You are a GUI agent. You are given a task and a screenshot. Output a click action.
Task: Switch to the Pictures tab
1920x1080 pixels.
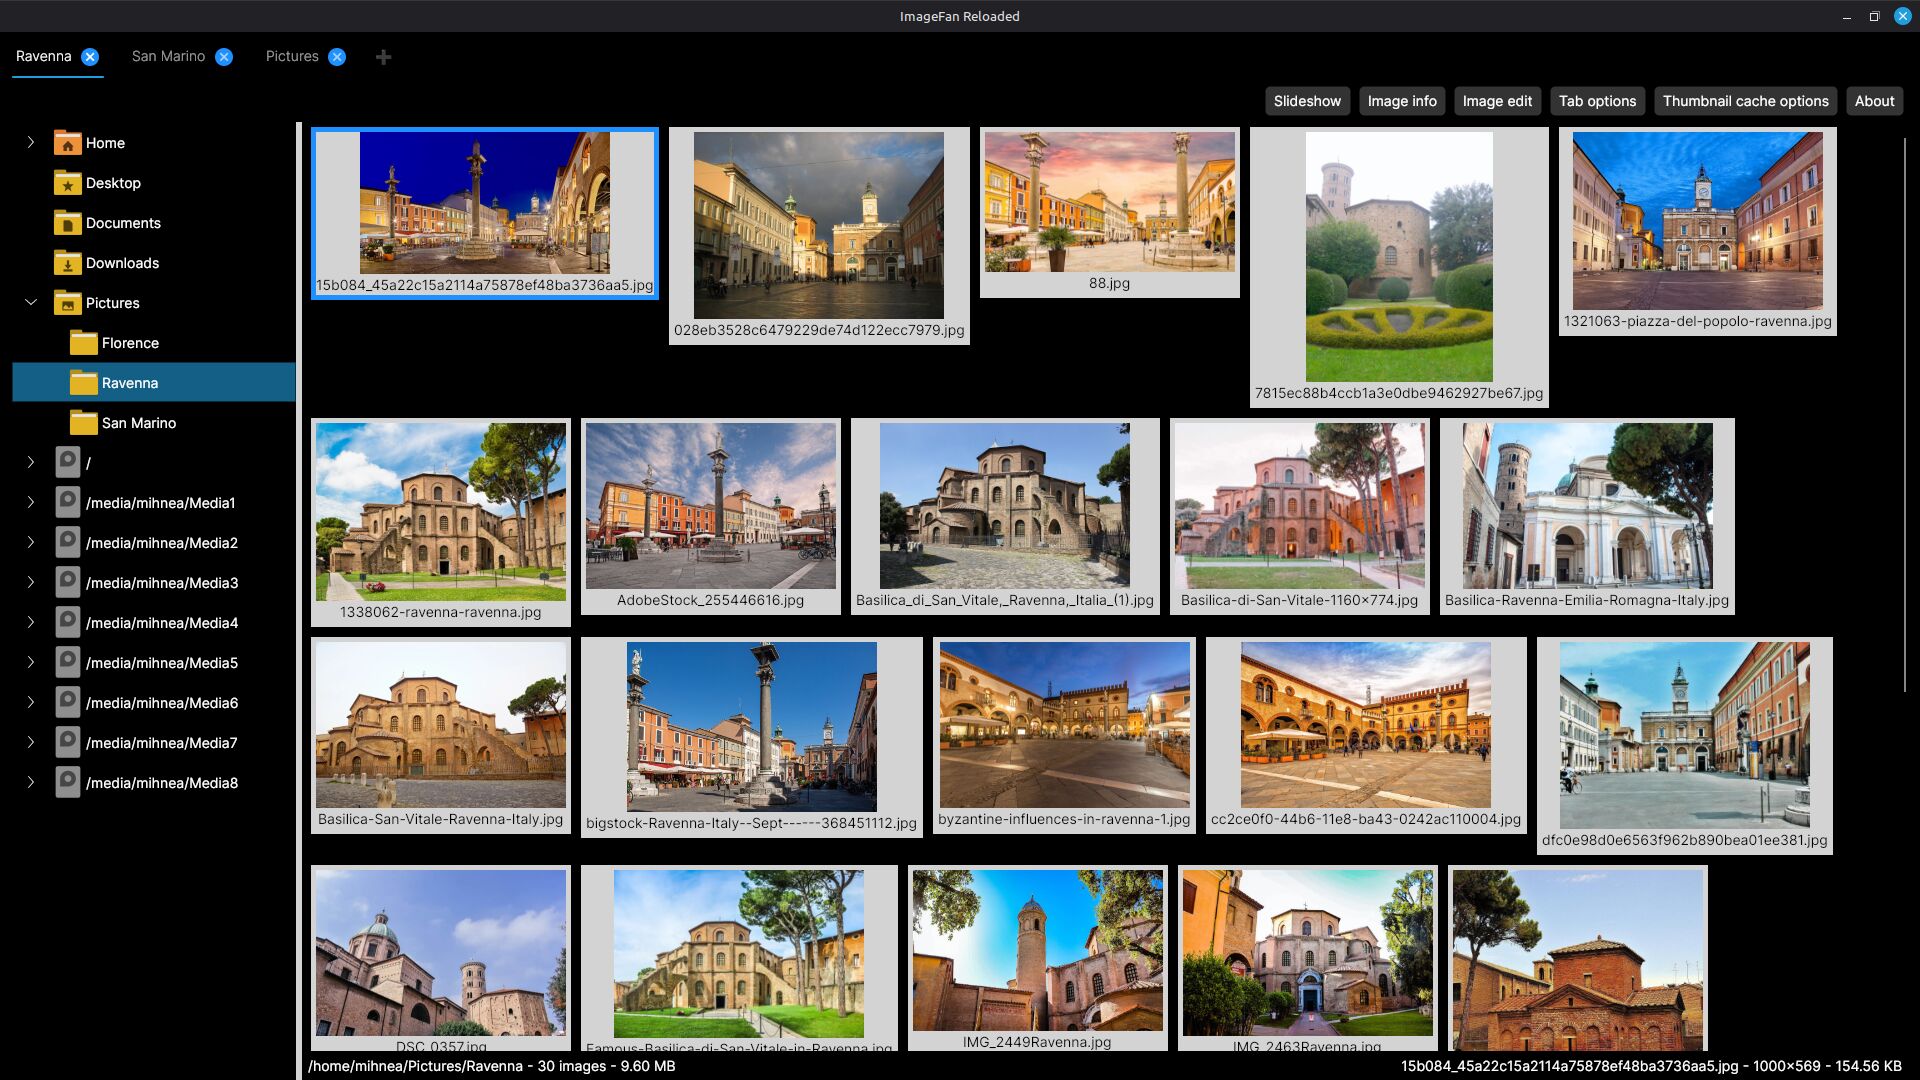[292, 57]
